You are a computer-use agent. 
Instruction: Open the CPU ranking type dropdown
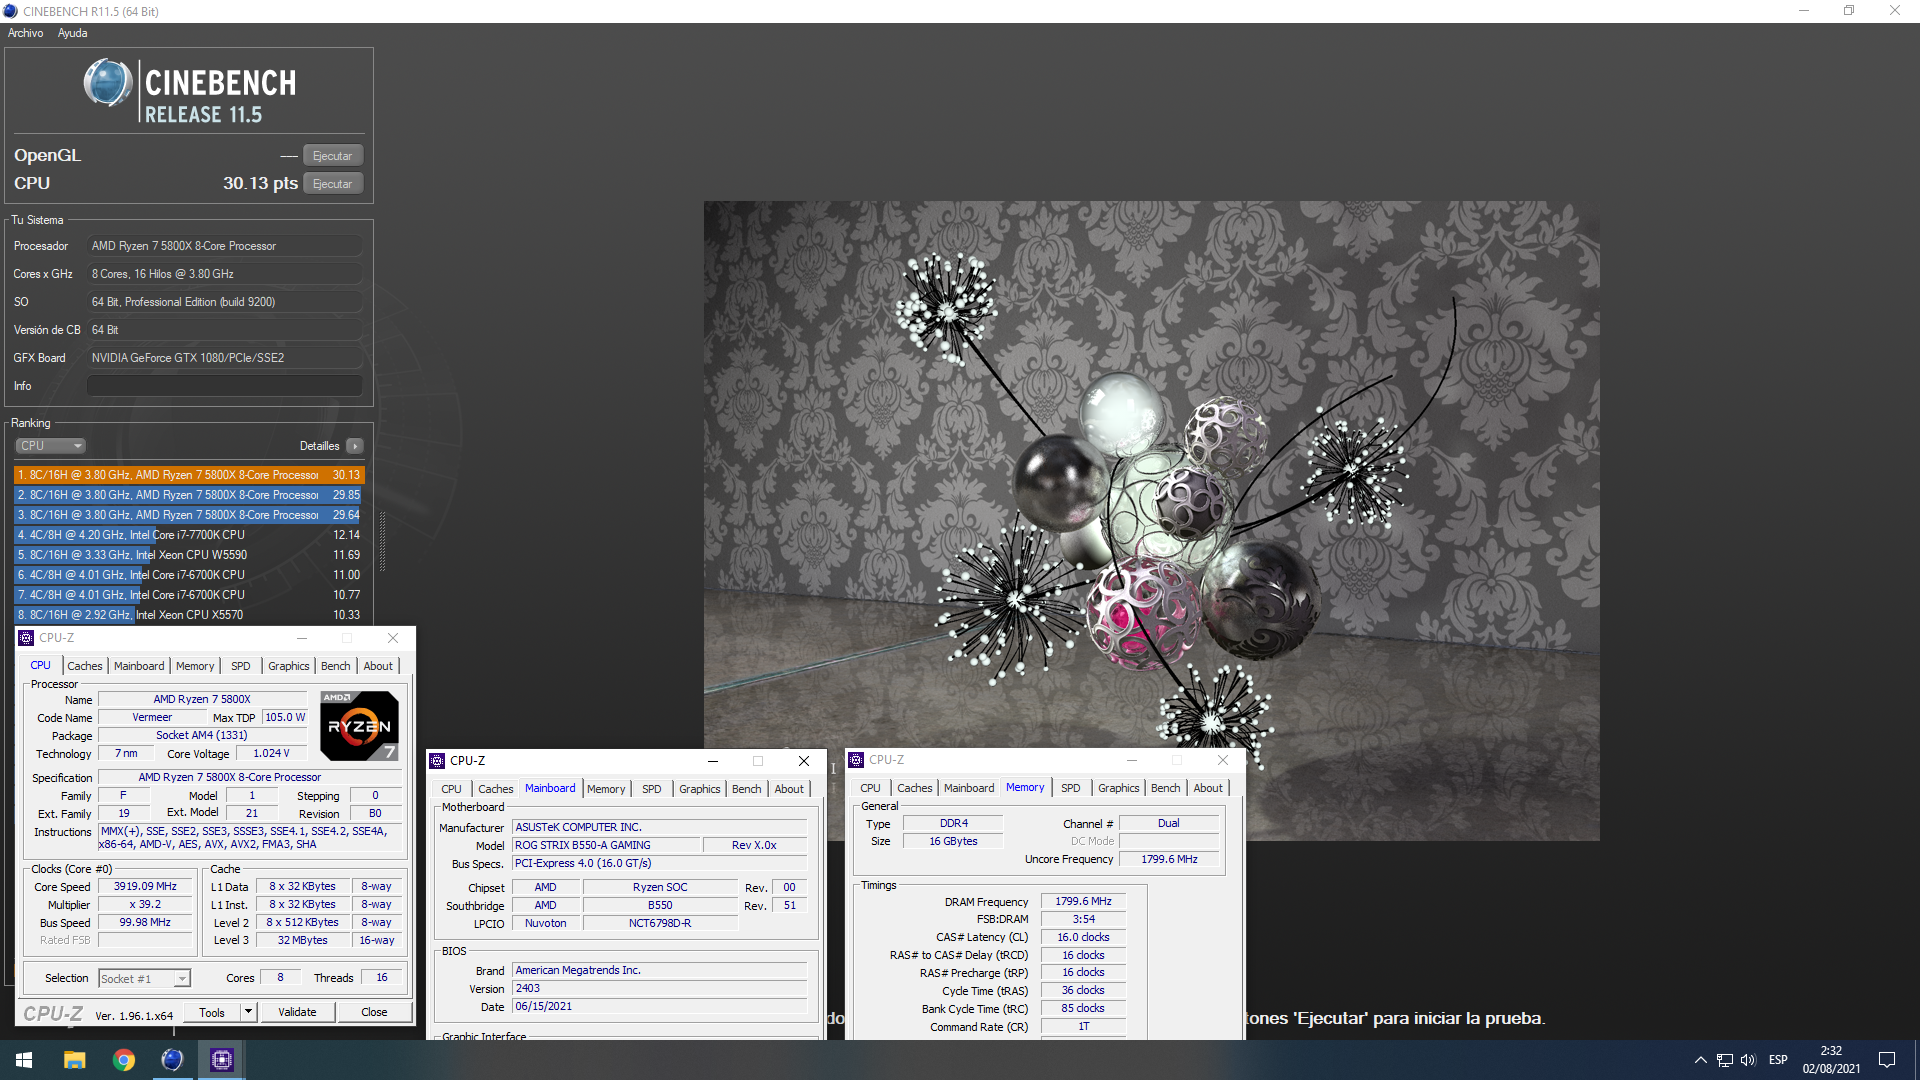[50, 446]
